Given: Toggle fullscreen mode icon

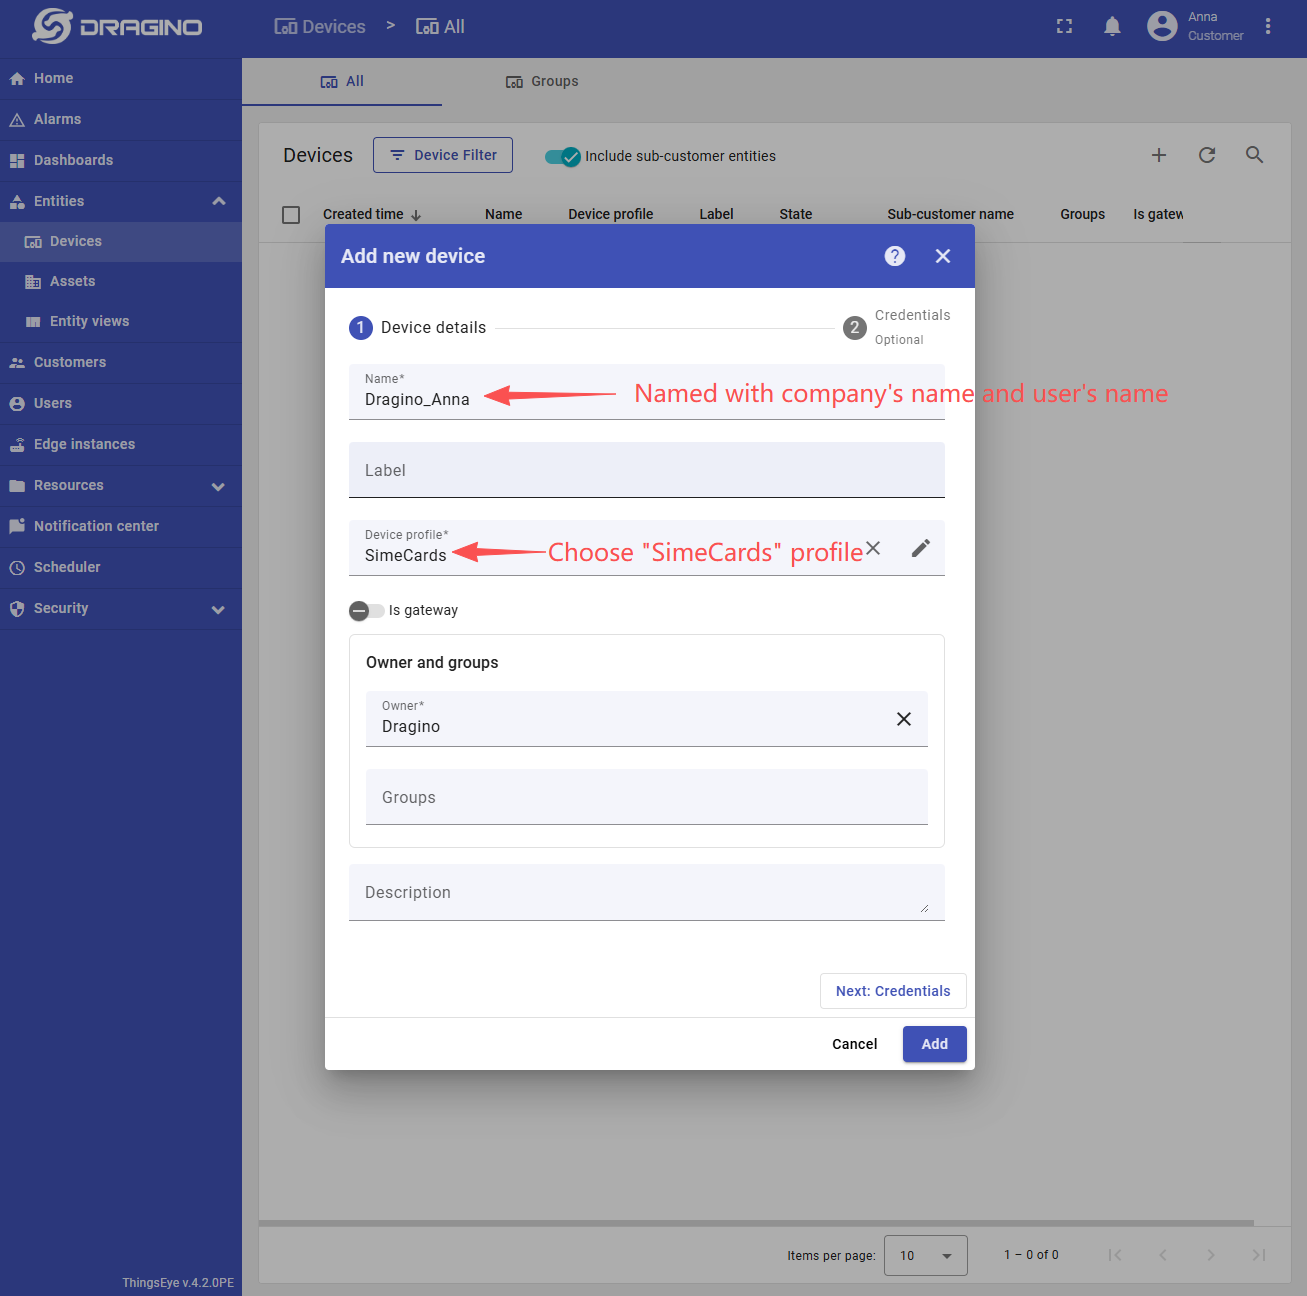Looking at the screenshot, I should [1064, 27].
